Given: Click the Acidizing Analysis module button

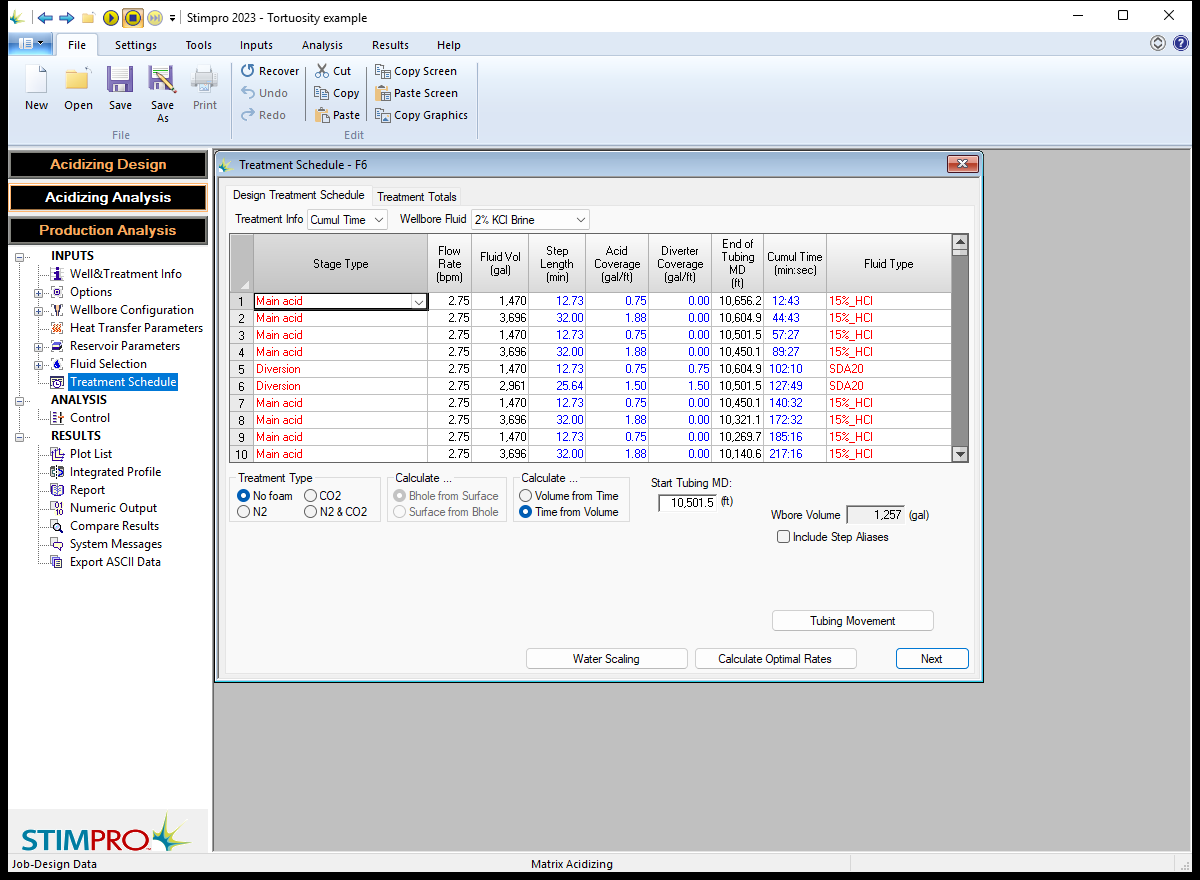Looking at the screenshot, I should [108, 198].
